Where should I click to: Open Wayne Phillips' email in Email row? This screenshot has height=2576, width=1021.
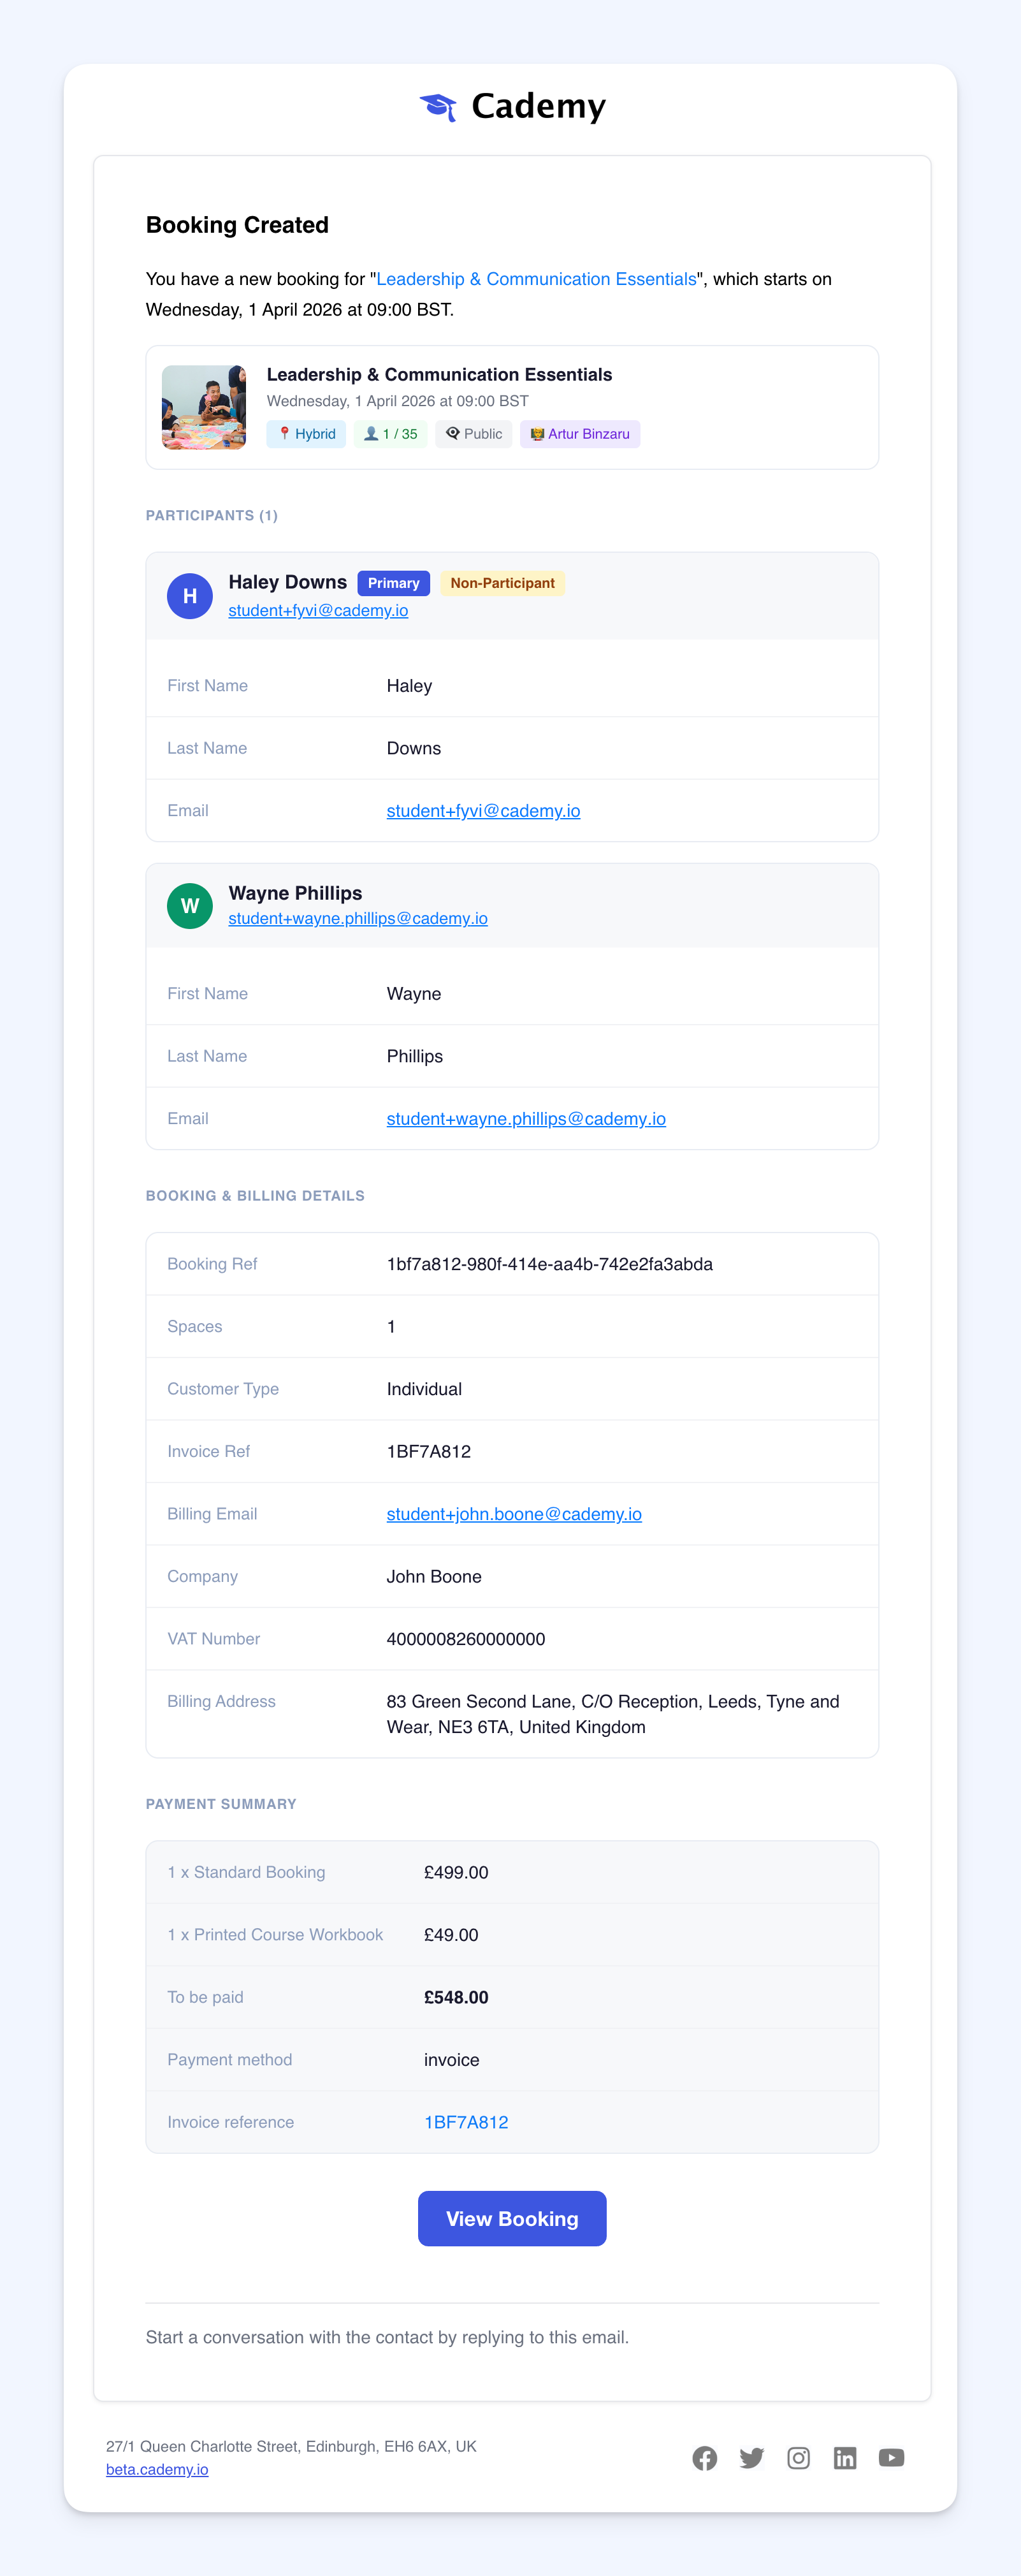526,1119
